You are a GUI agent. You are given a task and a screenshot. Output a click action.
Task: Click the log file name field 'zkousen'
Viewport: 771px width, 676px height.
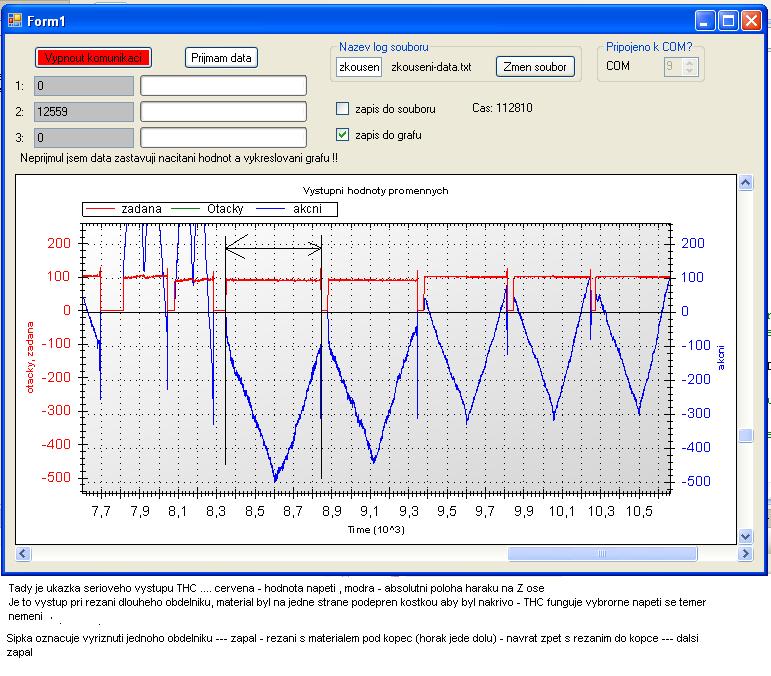[x=359, y=67]
